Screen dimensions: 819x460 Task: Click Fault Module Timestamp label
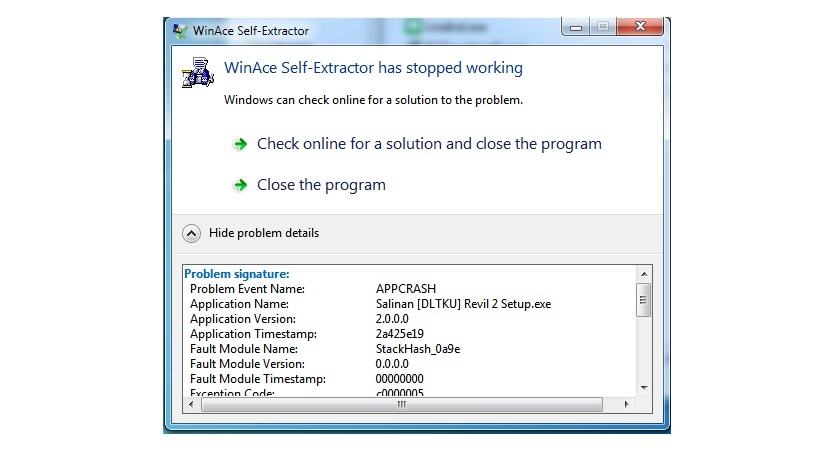tap(258, 379)
